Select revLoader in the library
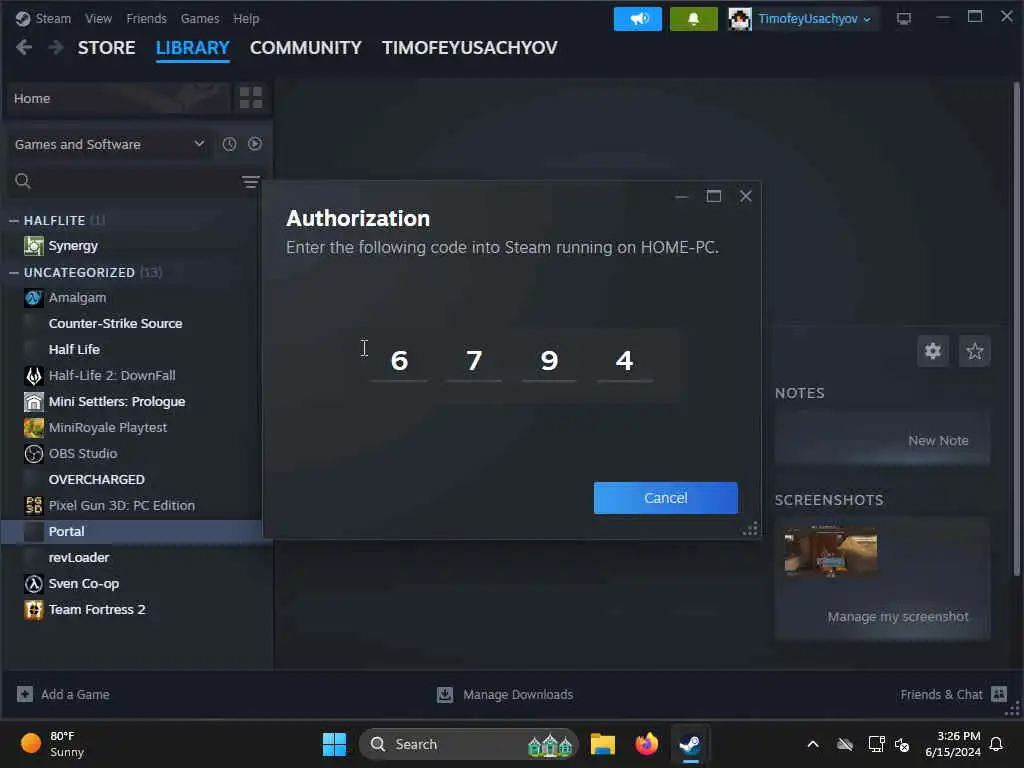This screenshot has width=1024, height=768. (x=78, y=557)
